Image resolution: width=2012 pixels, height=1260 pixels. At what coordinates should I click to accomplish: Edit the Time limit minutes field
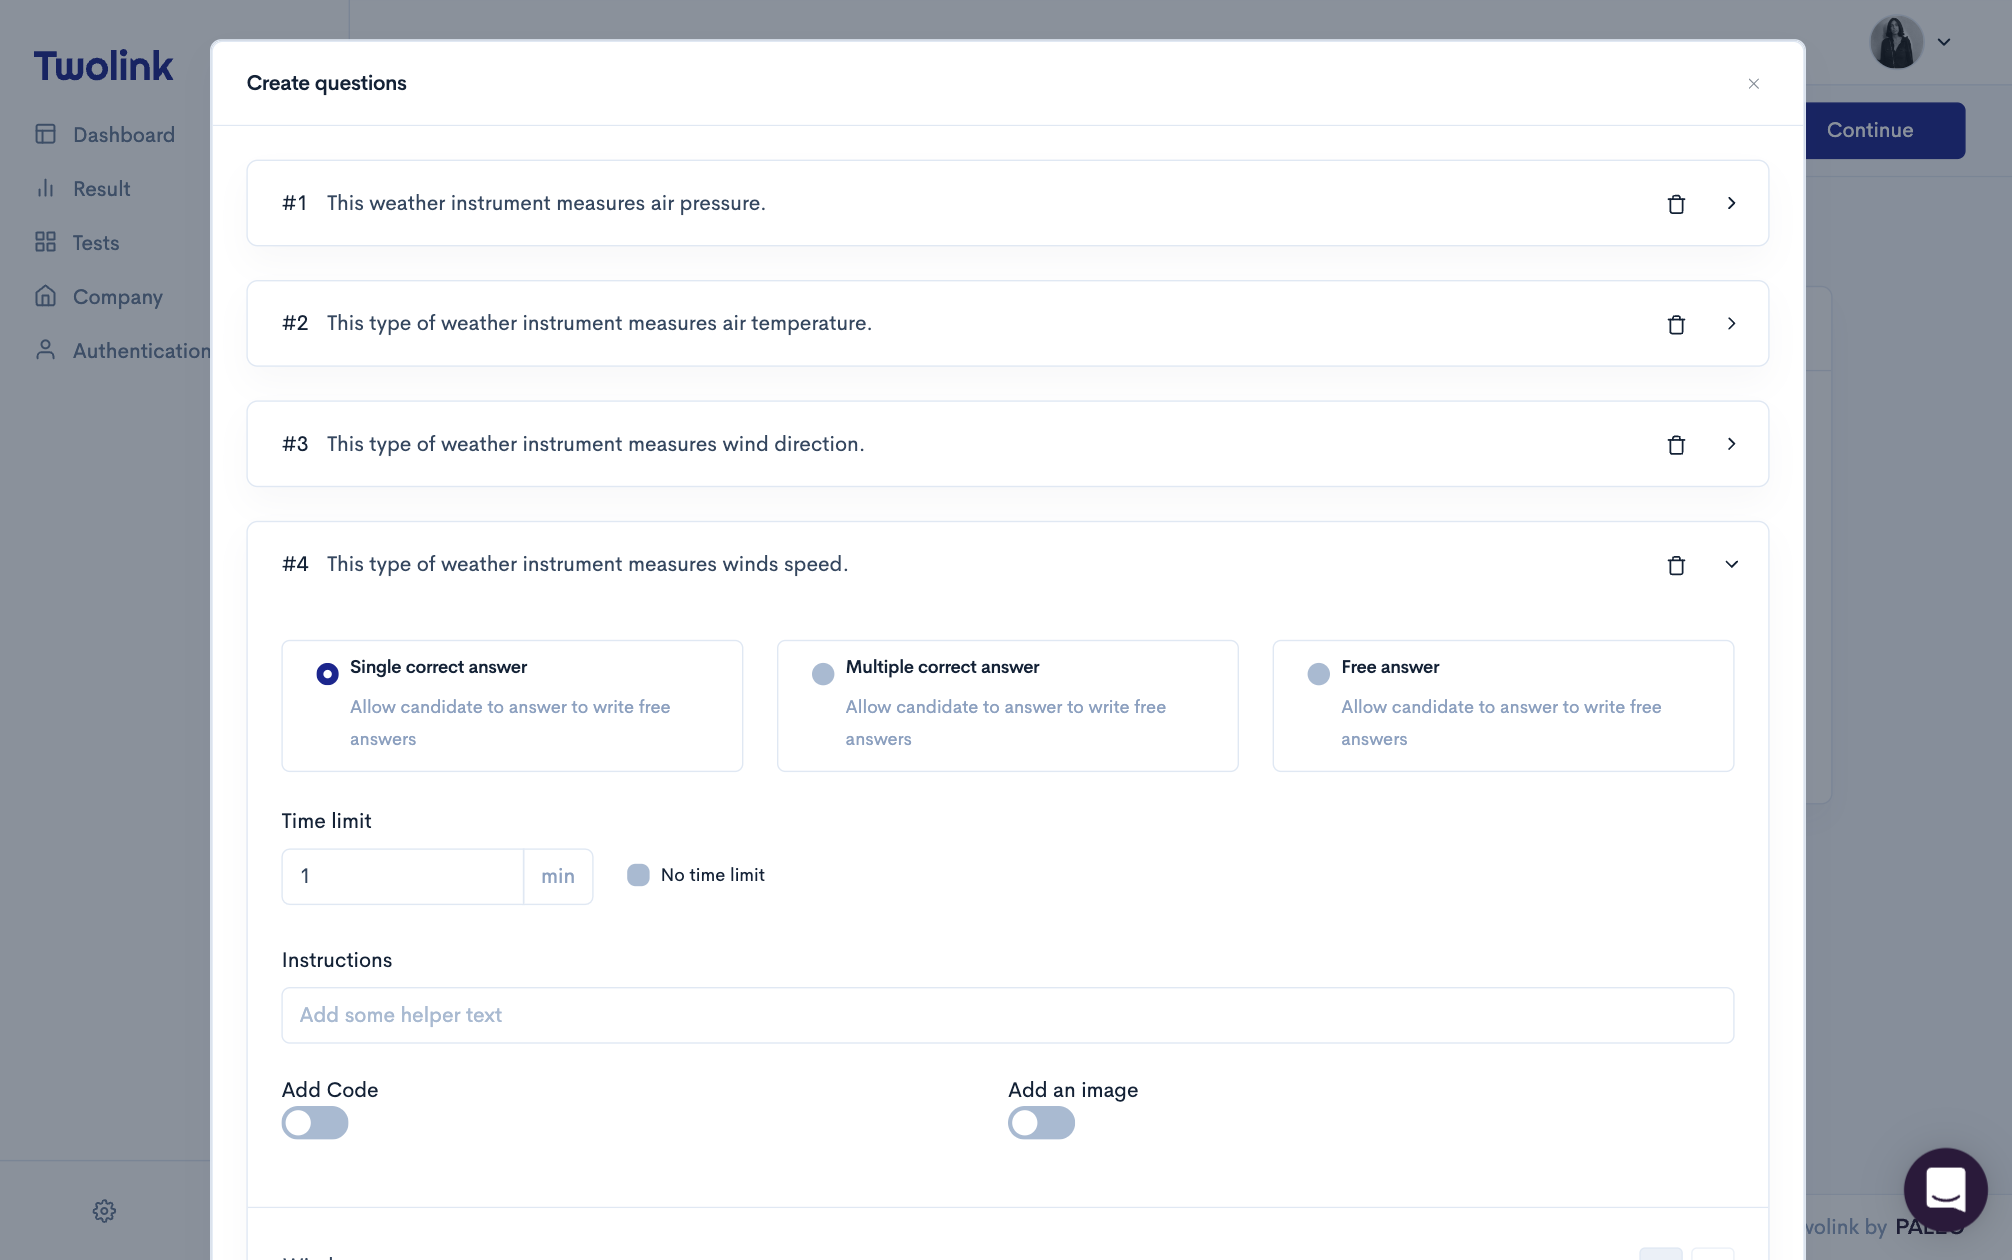click(403, 876)
